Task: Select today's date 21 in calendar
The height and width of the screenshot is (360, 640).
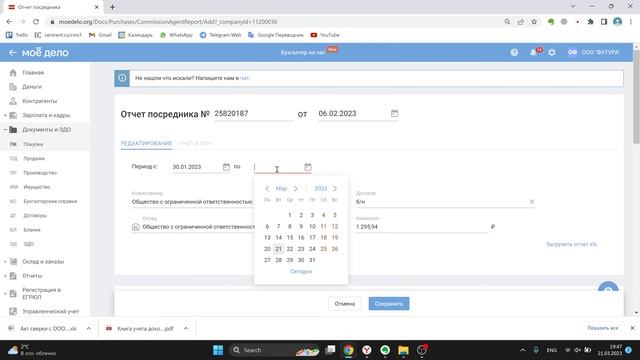Action: (278, 249)
